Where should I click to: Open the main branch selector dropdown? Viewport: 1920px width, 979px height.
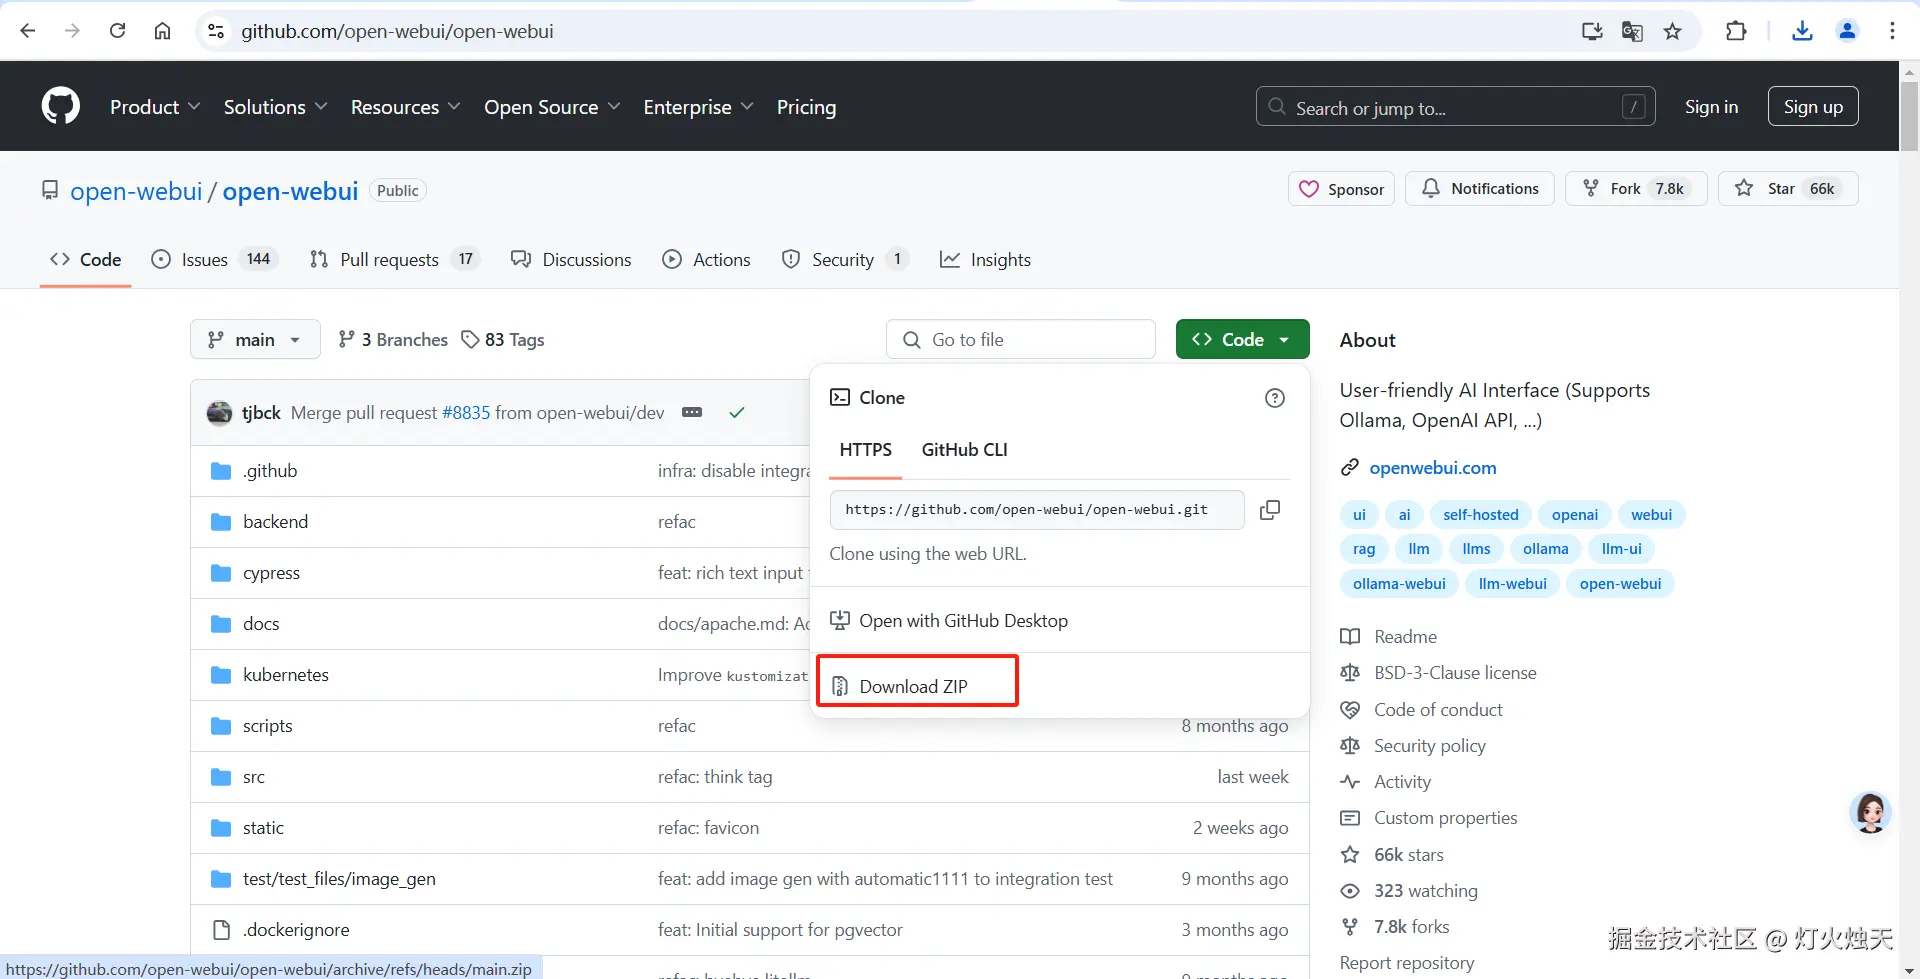click(x=255, y=340)
